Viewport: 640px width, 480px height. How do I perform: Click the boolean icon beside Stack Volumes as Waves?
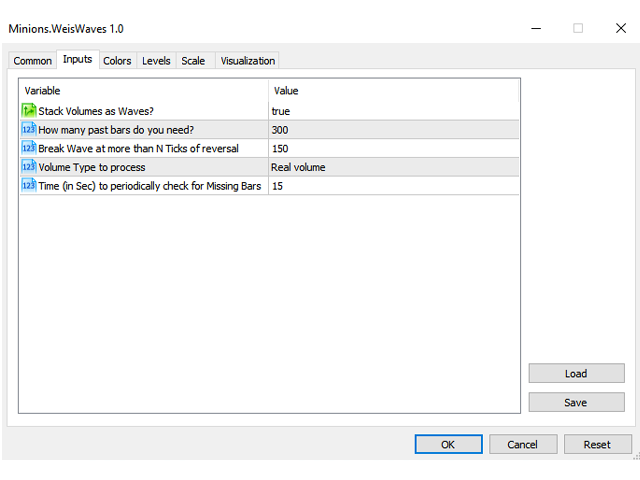(29, 111)
